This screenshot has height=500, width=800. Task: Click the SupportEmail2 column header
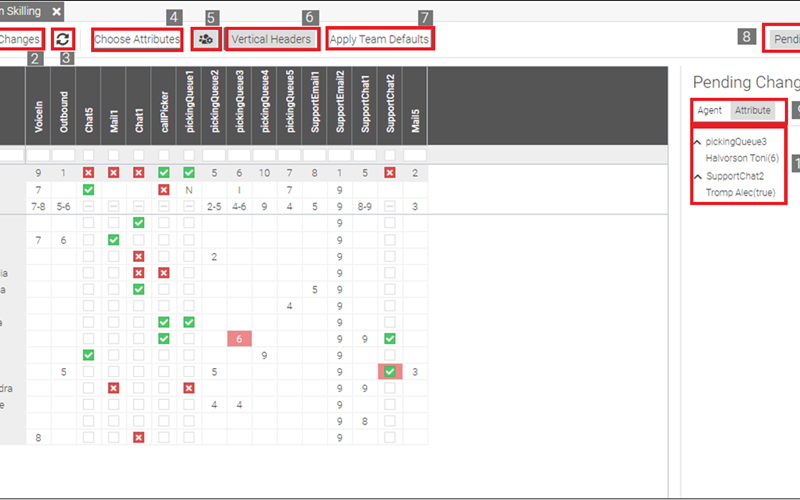[x=340, y=106]
